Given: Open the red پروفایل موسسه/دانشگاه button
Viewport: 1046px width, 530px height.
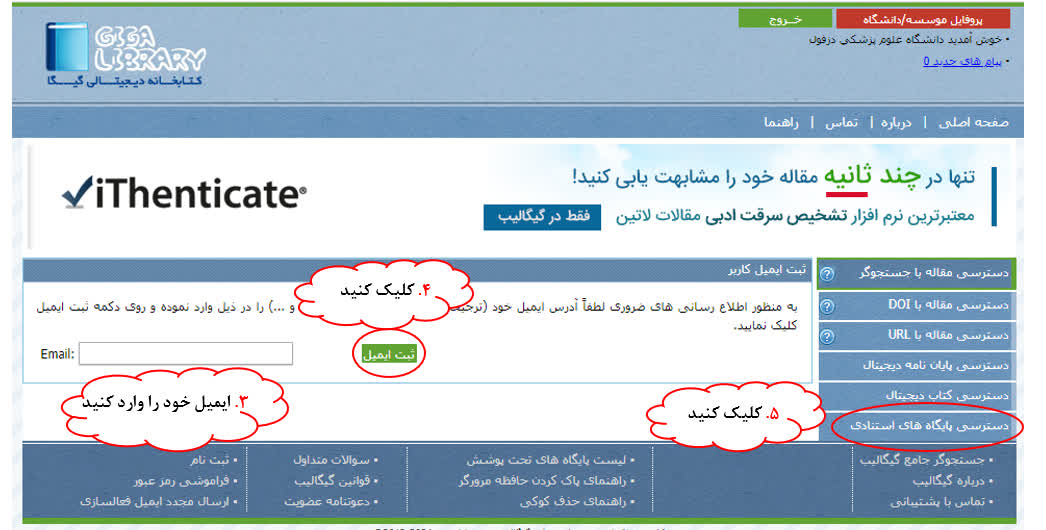Looking at the screenshot, I should pos(923,19).
